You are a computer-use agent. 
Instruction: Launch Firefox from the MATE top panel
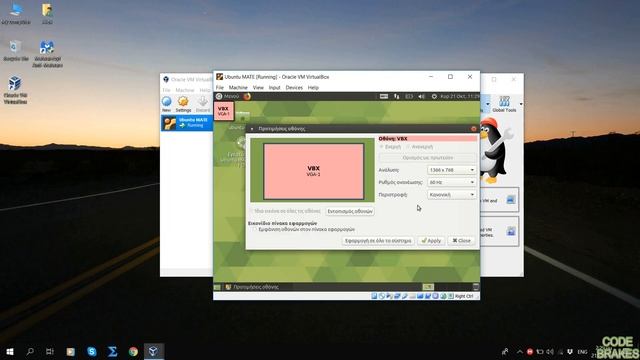(x=247, y=96)
